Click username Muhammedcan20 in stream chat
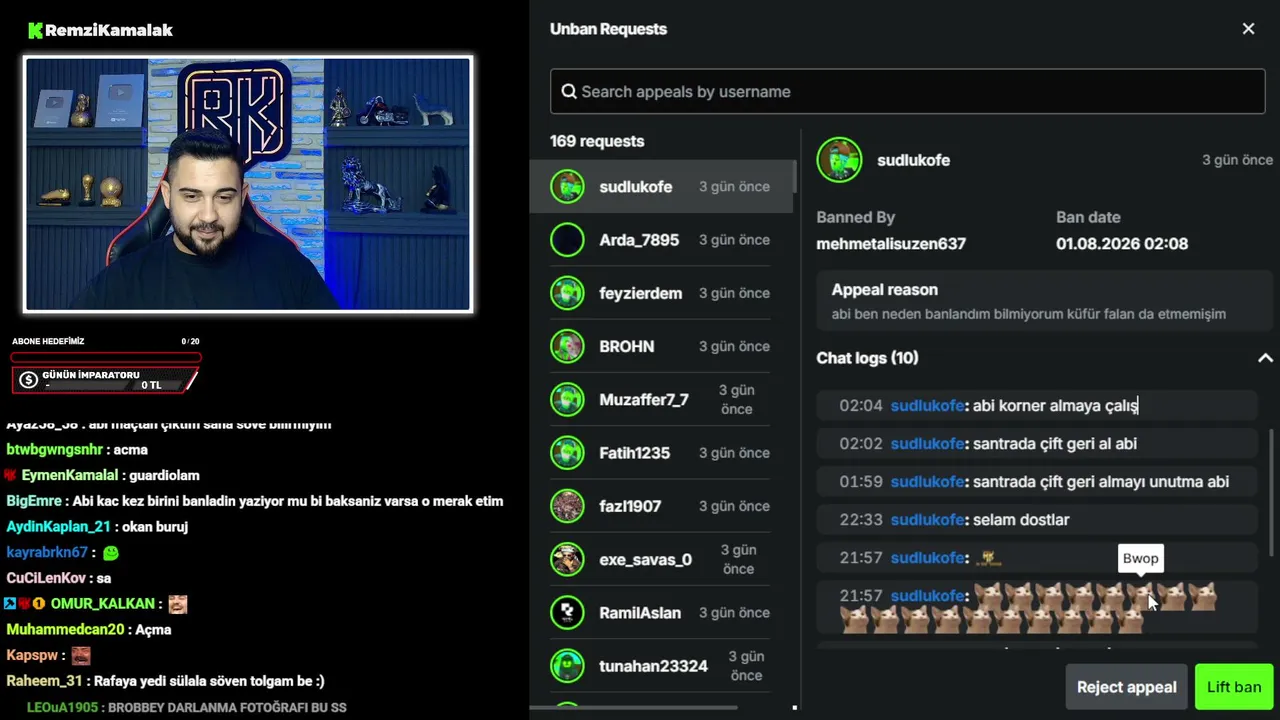1280x720 pixels. pyautogui.click(x=65, y=630)
